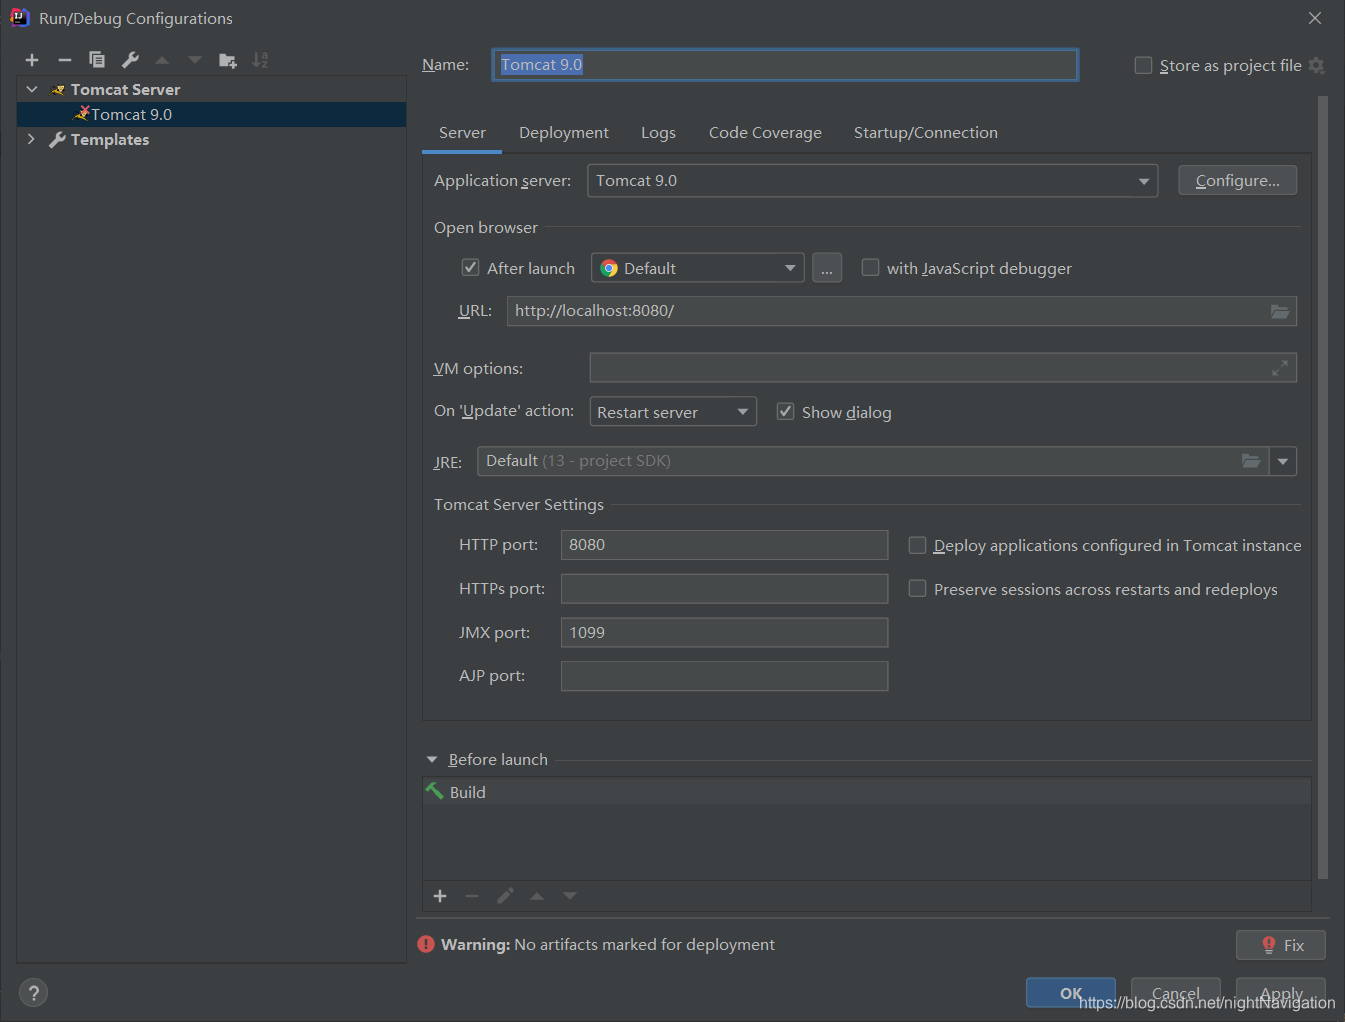The height and width of the screenshot is (1022, 1345).
Task: Click the browse folder icon in URL field
Action: click(1280, 311)
